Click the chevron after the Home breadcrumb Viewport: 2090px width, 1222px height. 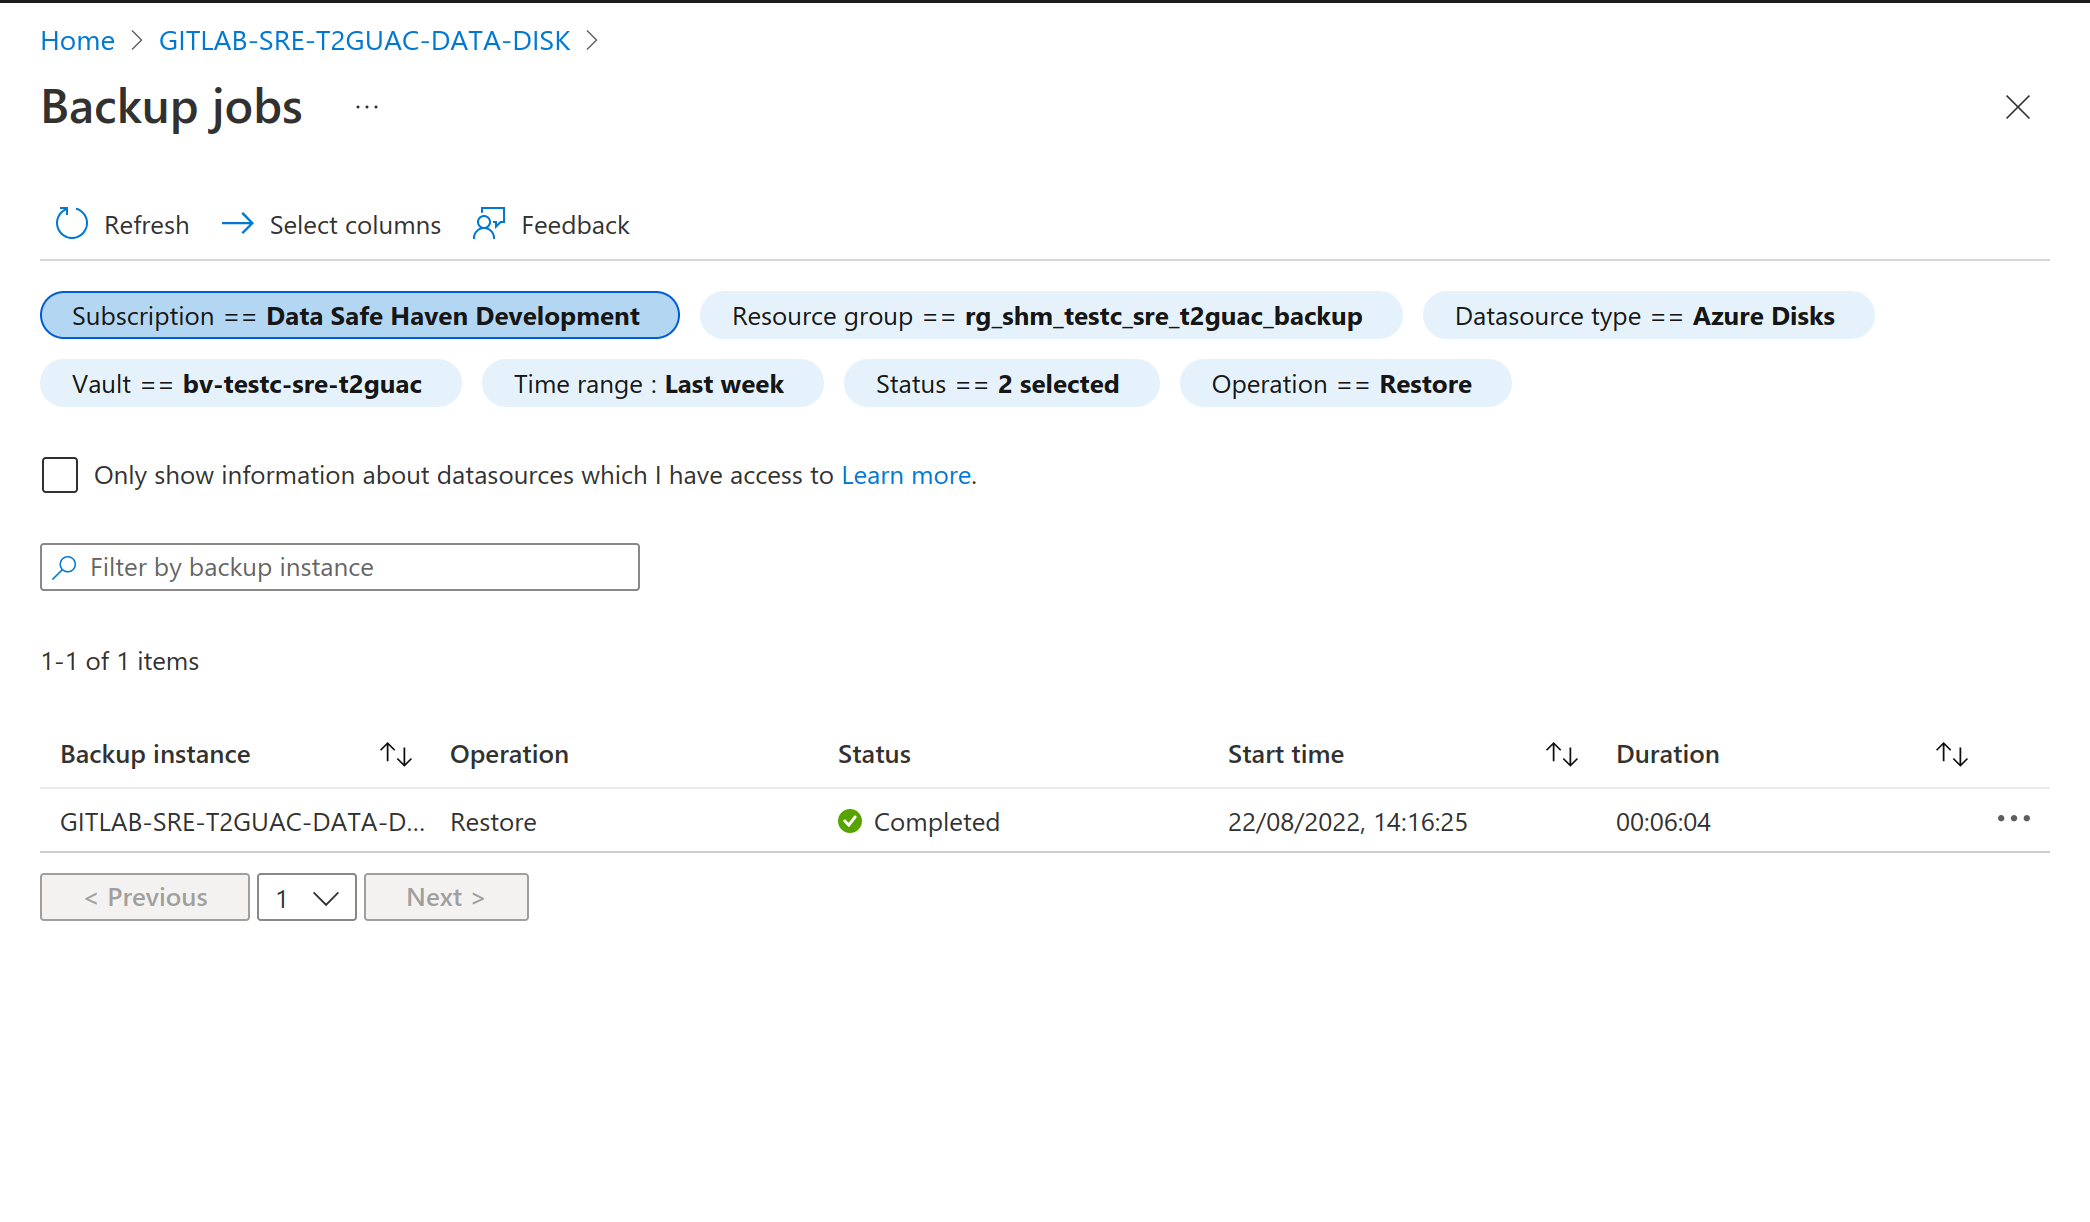click(x=138, y=41)
